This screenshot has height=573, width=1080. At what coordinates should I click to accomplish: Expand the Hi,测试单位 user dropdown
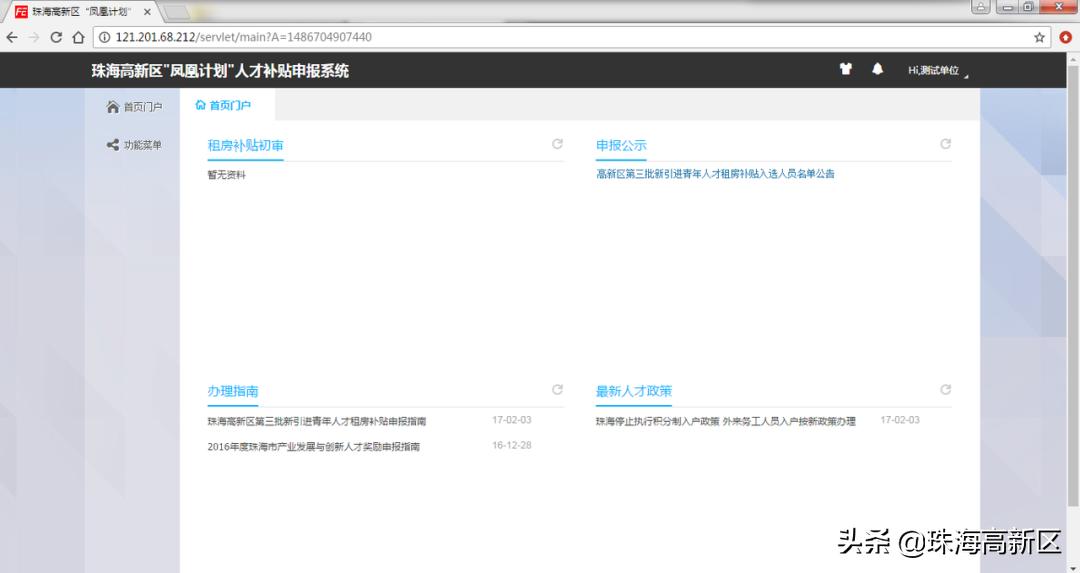(x=936, y=71)
